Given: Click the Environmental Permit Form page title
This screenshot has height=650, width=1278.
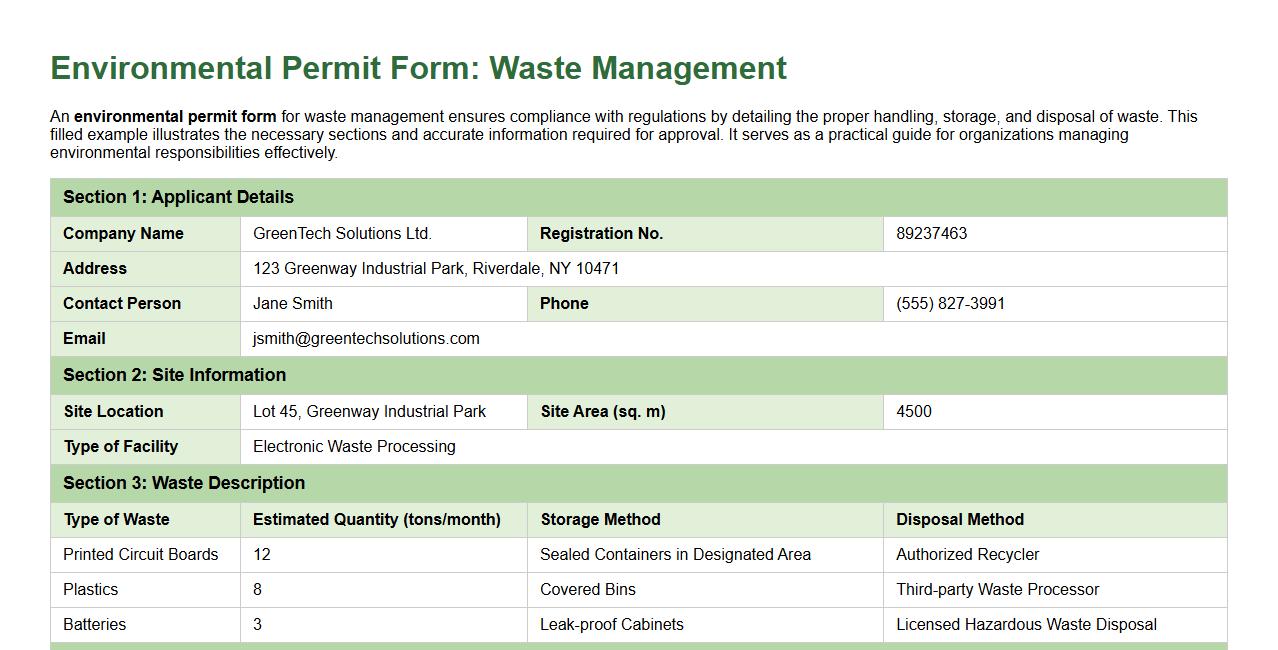Looking at the screenshot, I should [417, 68].
